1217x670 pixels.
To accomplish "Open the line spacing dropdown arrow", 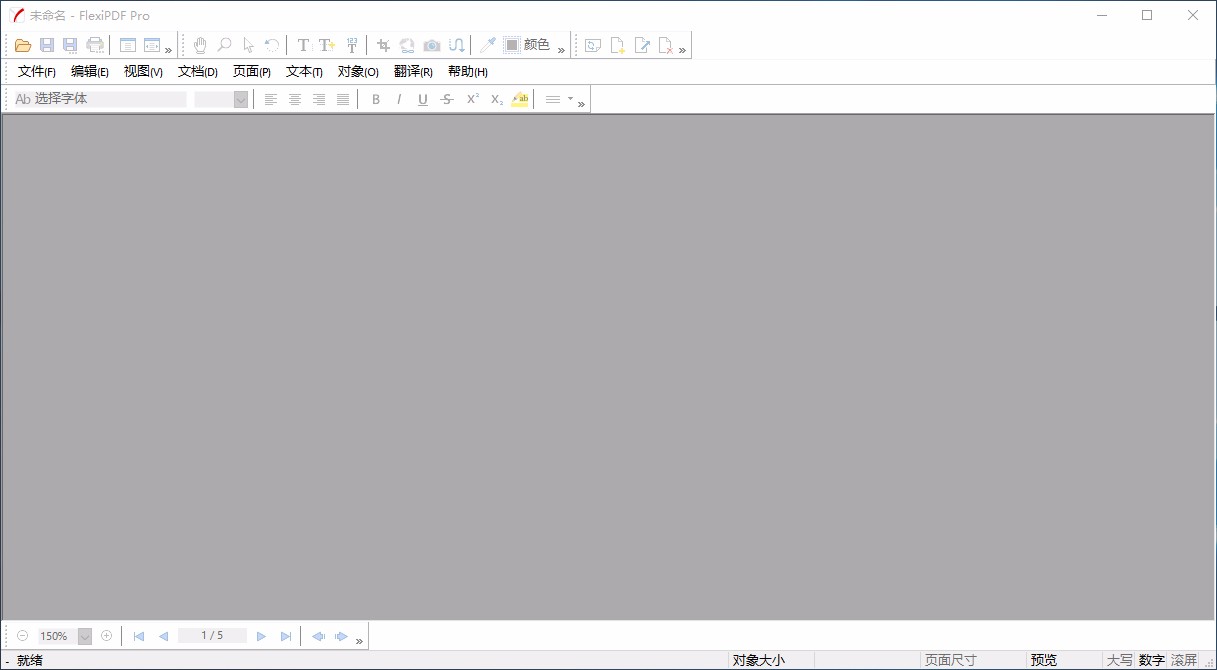I will 570,99.
